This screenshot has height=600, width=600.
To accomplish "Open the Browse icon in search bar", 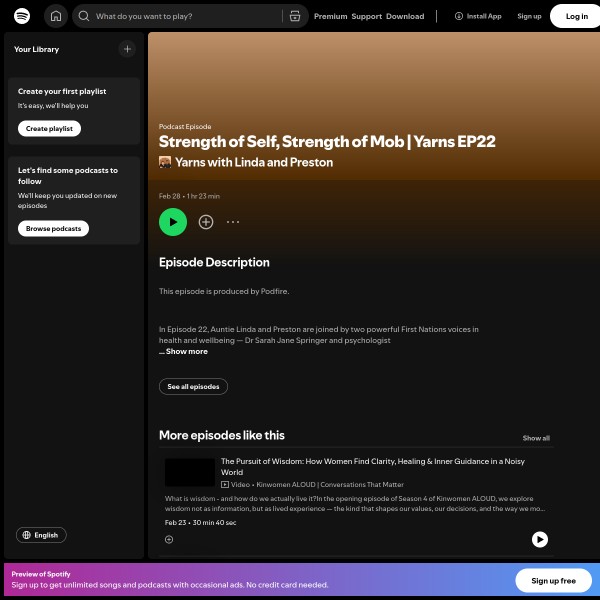I will [294, 16].
